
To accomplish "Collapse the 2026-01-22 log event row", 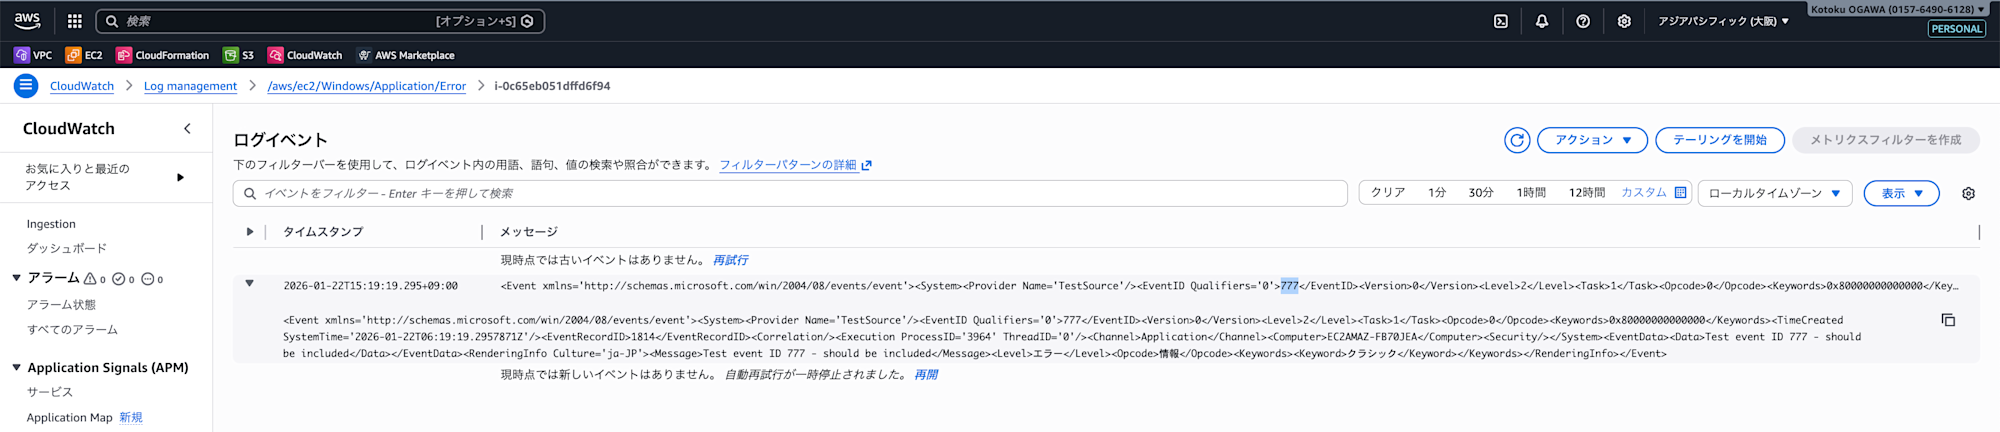I will pos(250,284).
